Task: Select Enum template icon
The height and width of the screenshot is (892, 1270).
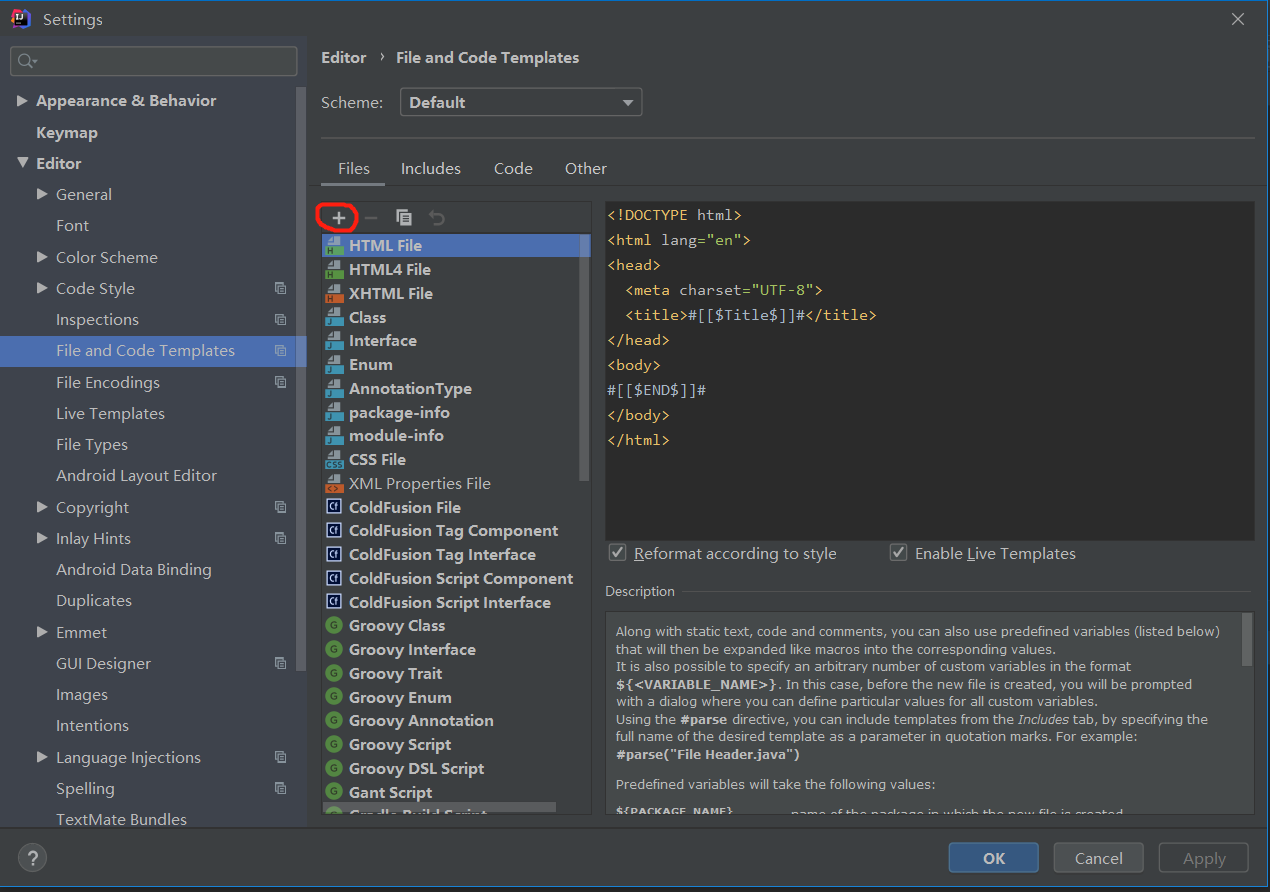Action: click(334, 365)
